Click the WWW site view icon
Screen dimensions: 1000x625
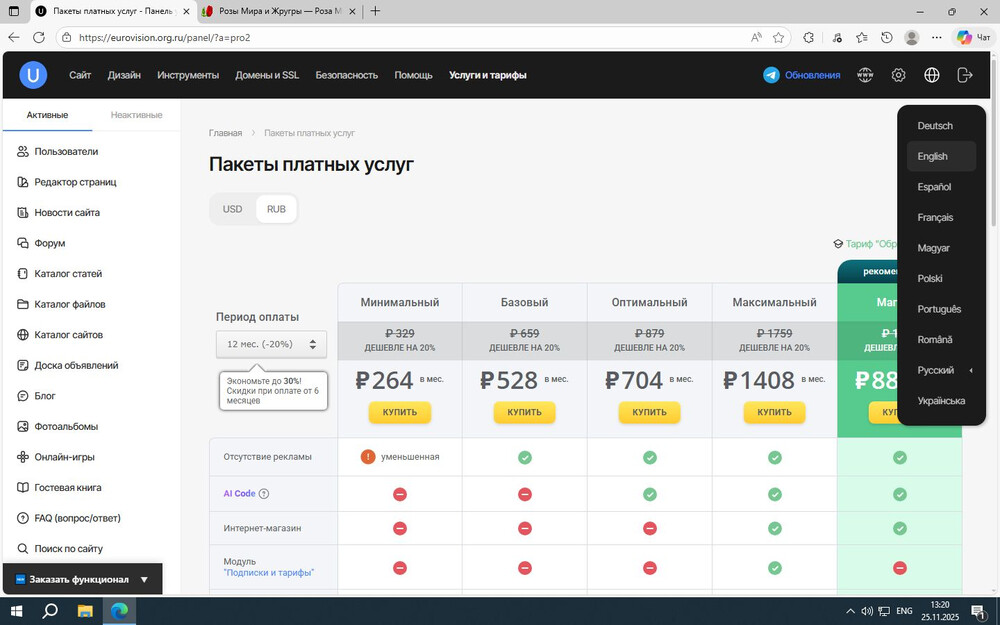pos(866,75)
